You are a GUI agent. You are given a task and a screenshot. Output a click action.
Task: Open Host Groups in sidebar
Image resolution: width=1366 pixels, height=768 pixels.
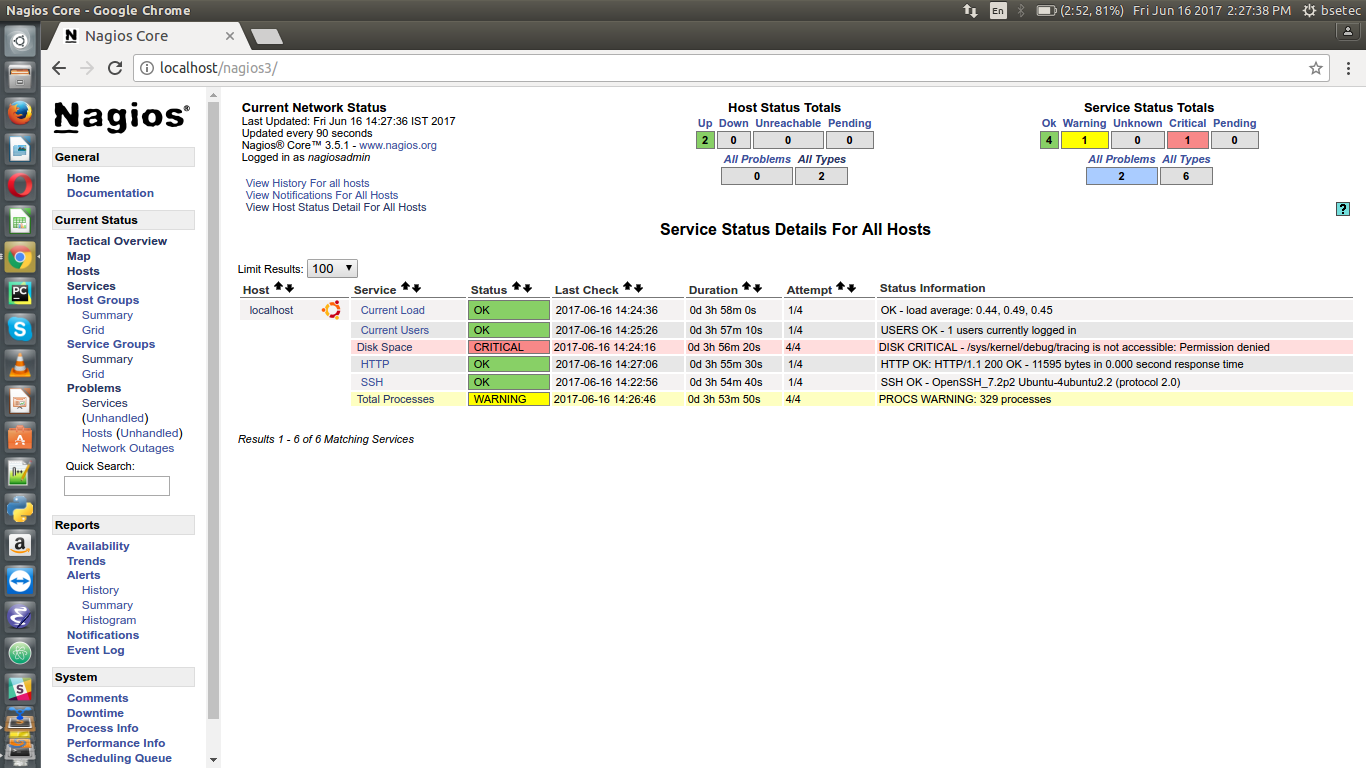103,300
